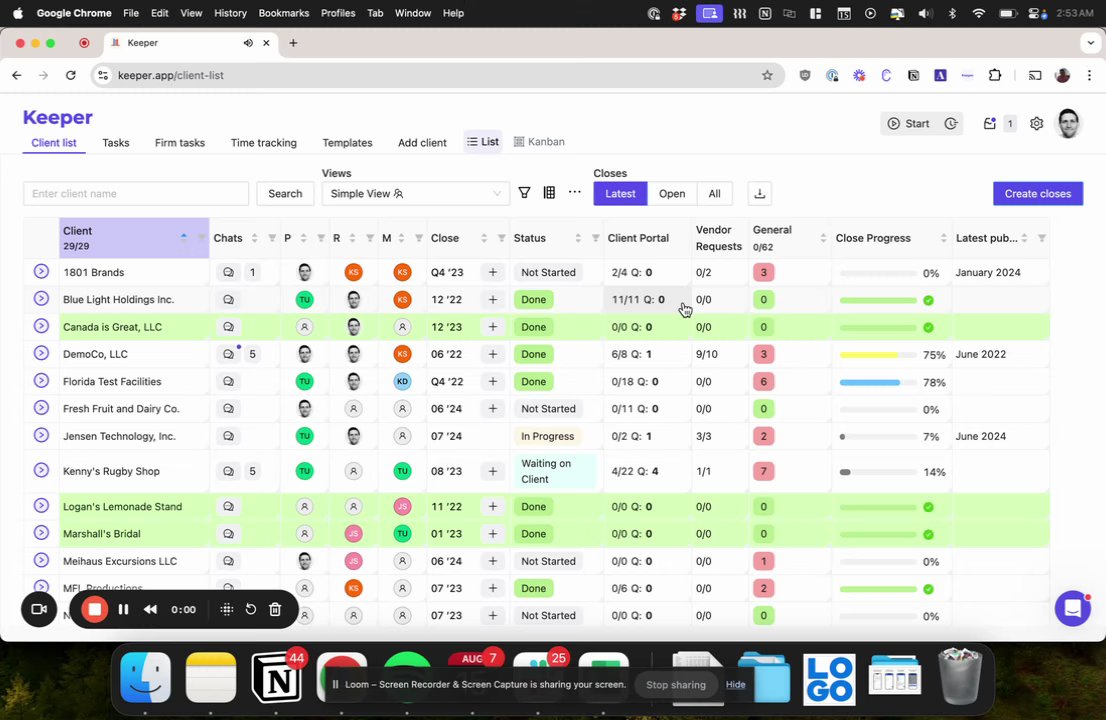Expand row for Marshall's Bridal
1106x720 pixels.
41,533
